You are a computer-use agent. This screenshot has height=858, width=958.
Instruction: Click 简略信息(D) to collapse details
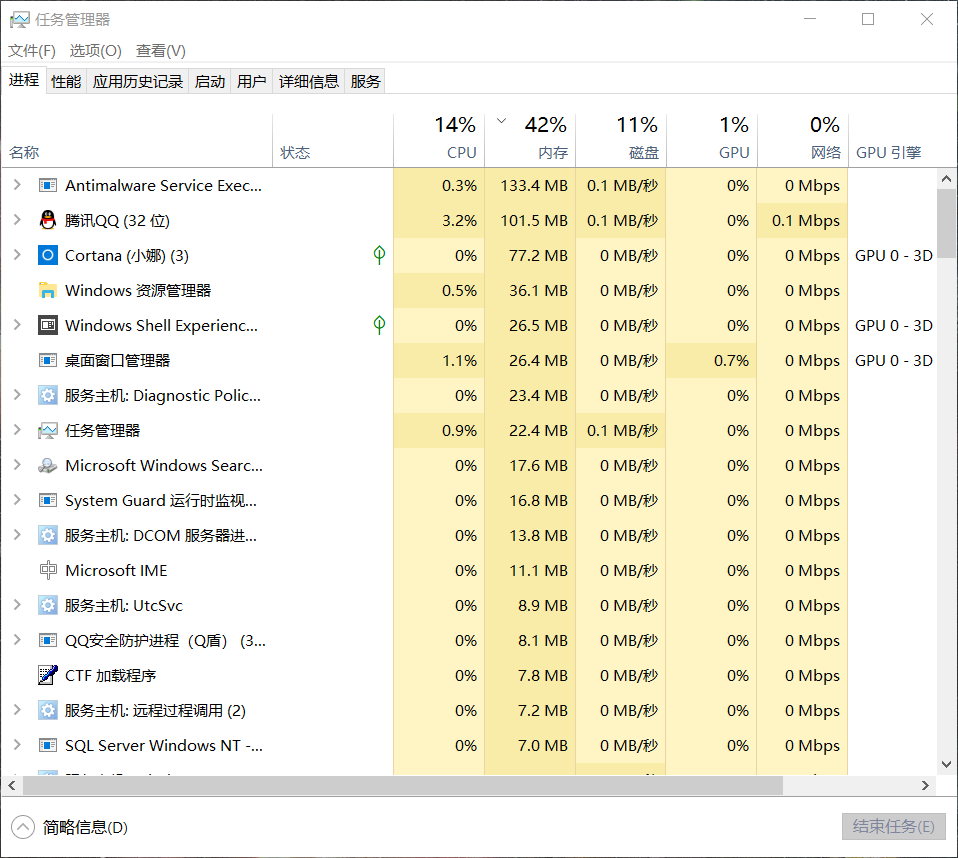[70, 827]
